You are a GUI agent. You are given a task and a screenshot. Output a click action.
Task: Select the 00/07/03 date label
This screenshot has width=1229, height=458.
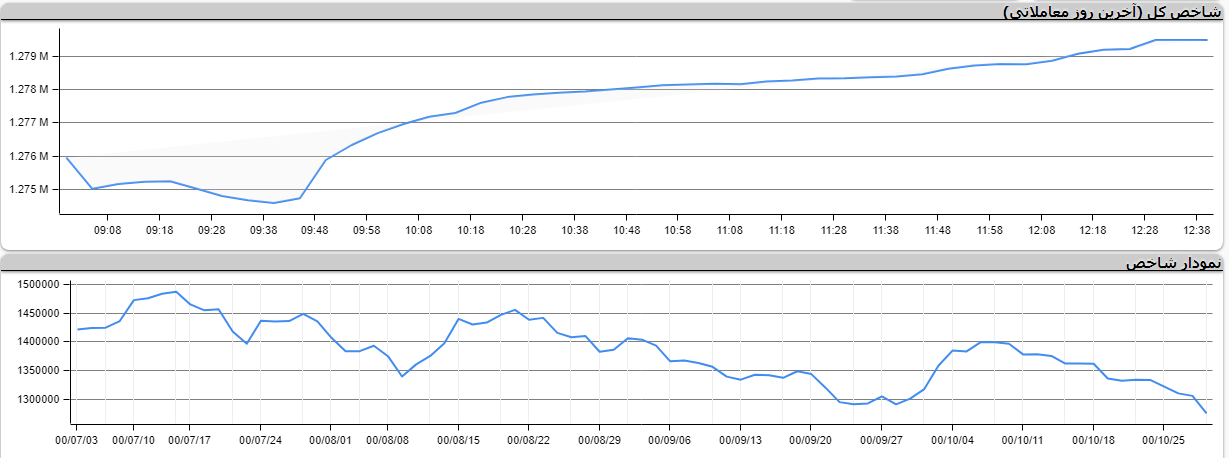click(77, 439)
